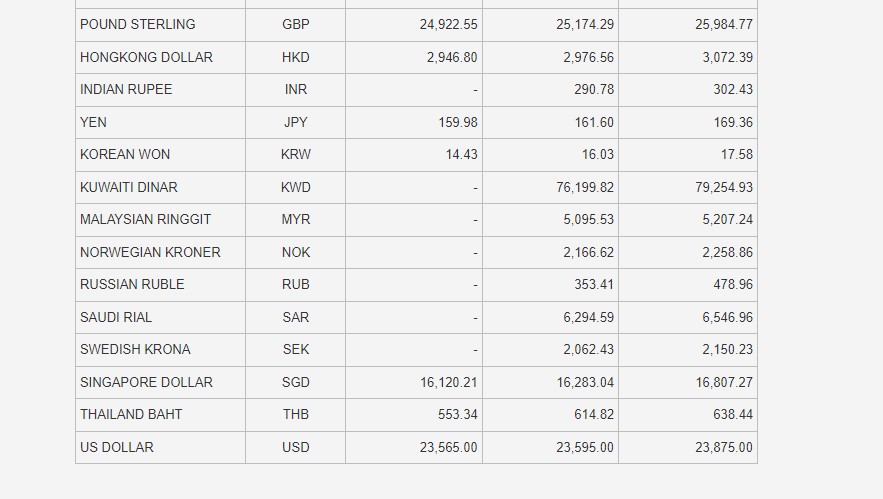Select THB sell rate 638.44
Image resolution: width=883 pixels, height=499 pixels.
click(x=733, y=415)
